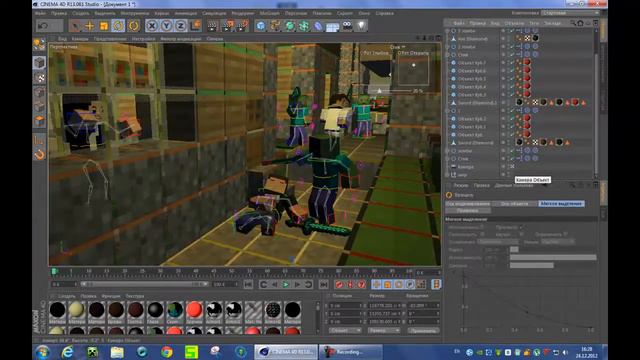Click the Объект Куб.7 object row
This screenshot has height=360, width=640.
(x=471, y=63)
